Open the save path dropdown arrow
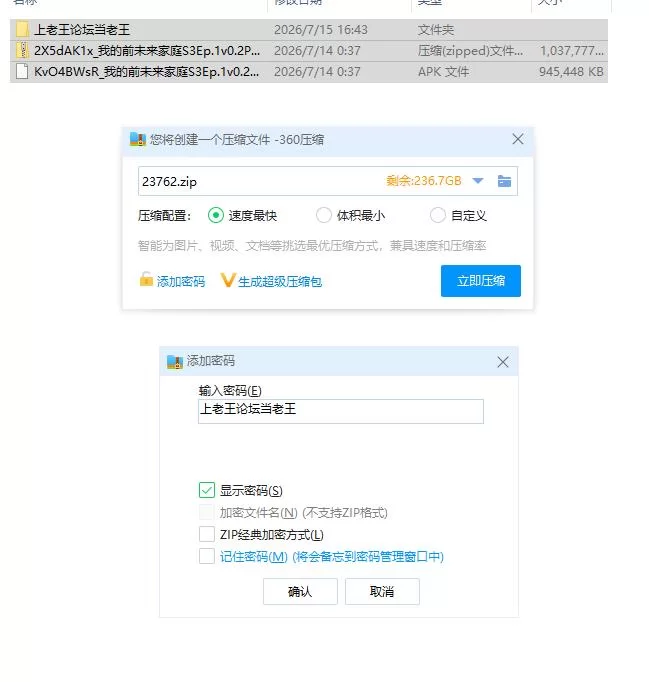 tap(478, 181)
